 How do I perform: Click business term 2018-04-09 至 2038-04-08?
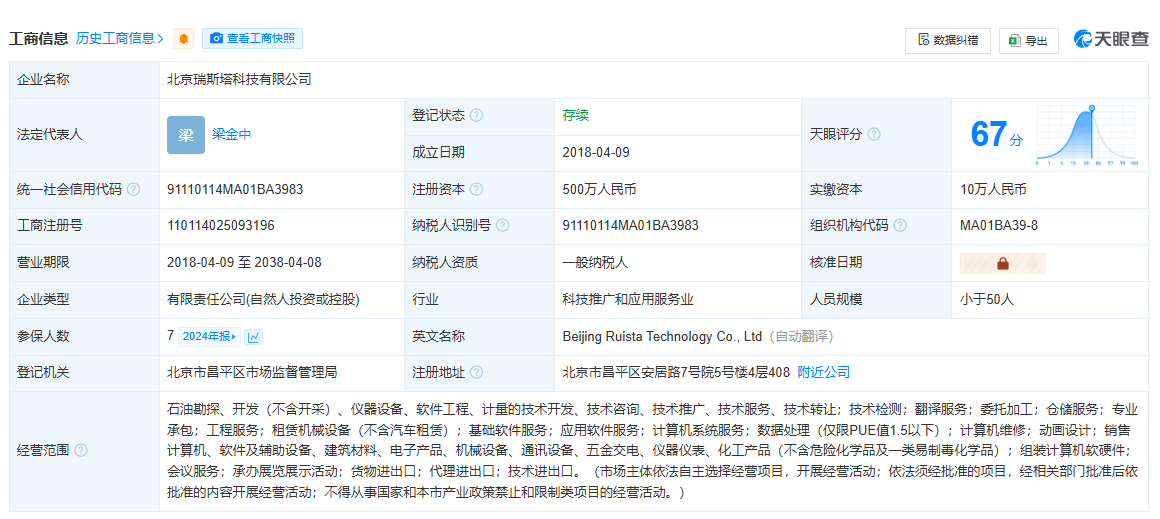(244, 262)
